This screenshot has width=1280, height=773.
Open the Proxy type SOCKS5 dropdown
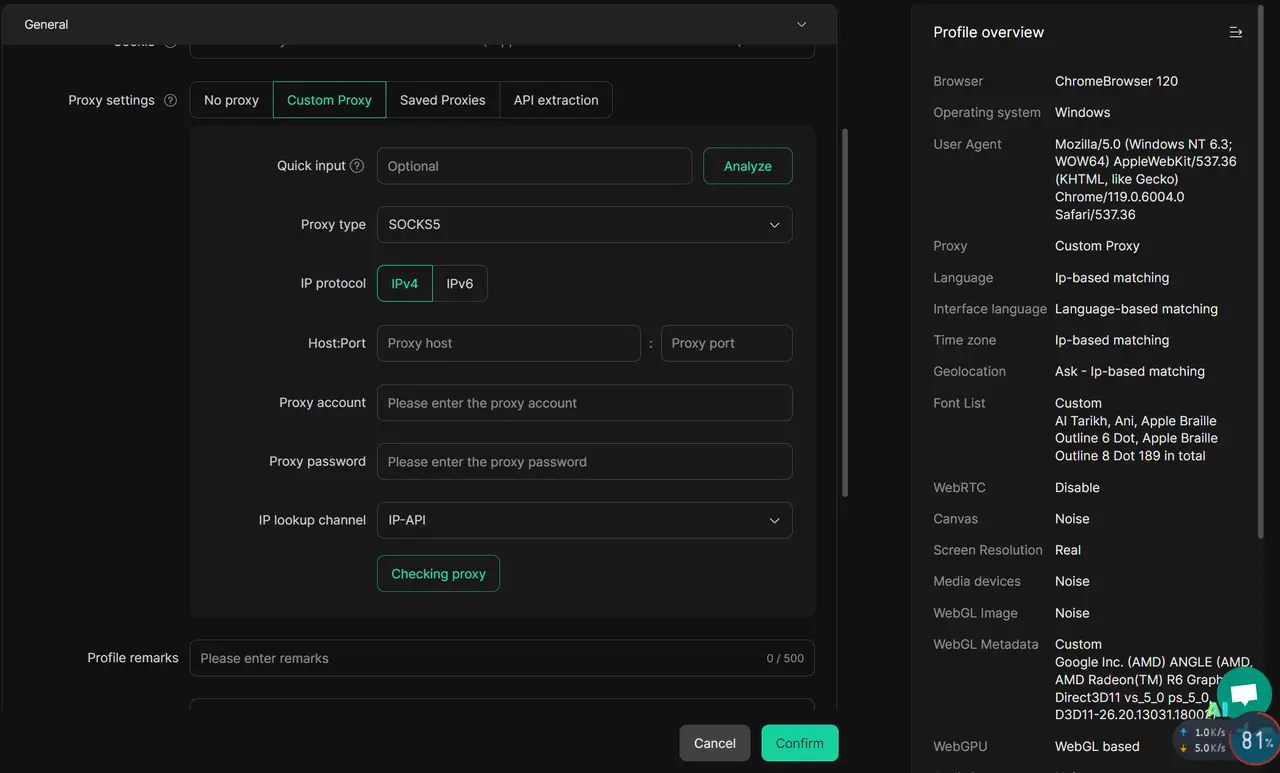[x=584, y=224]
